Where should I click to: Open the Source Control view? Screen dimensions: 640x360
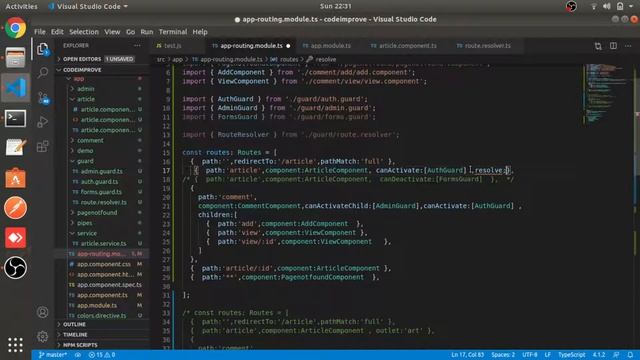click(x=42, y=98)
